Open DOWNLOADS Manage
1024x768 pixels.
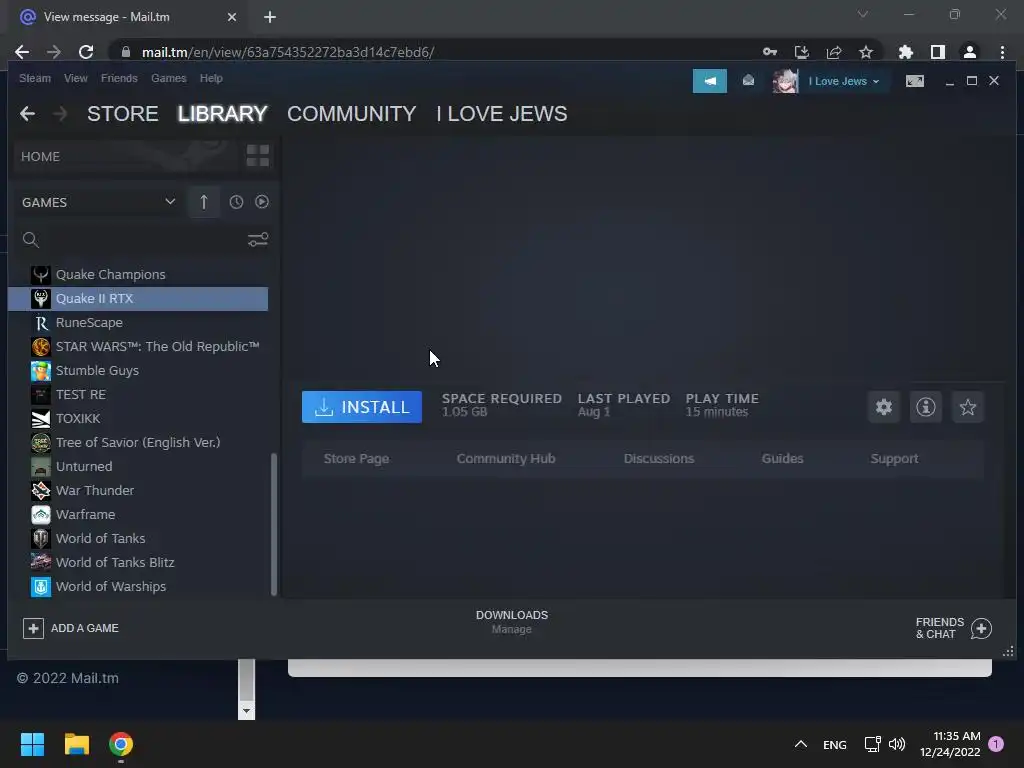click(x=512, y=622)
